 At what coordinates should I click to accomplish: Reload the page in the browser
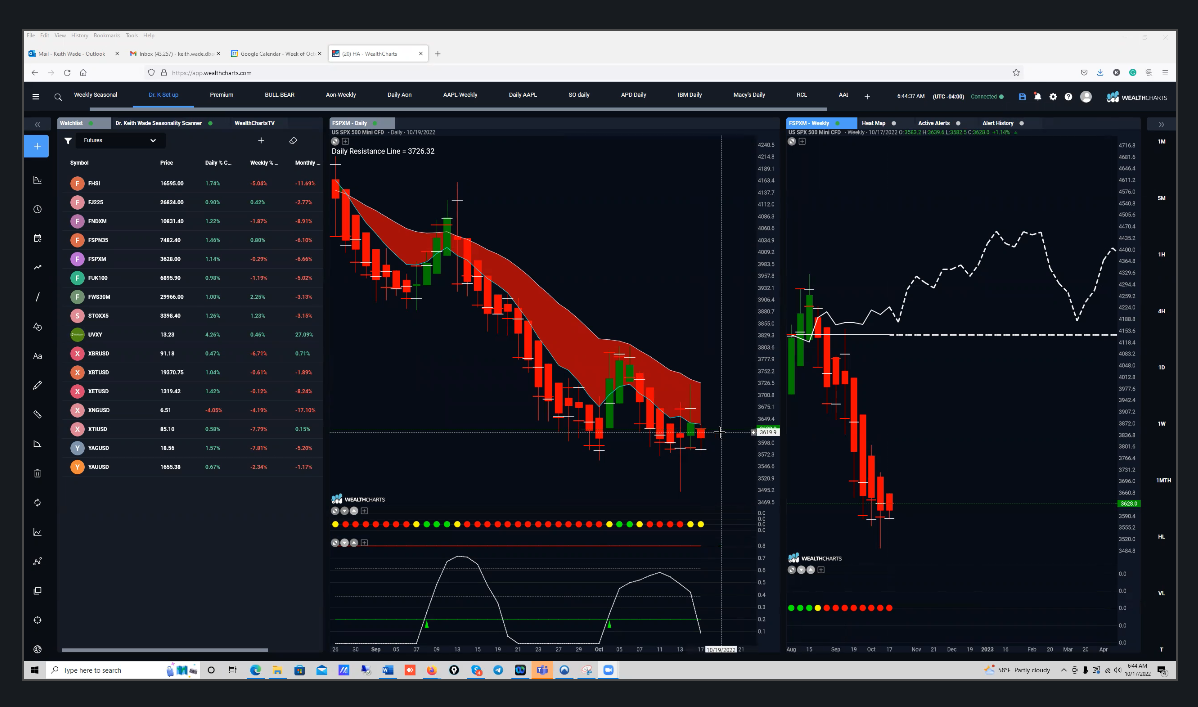point(67,73)
